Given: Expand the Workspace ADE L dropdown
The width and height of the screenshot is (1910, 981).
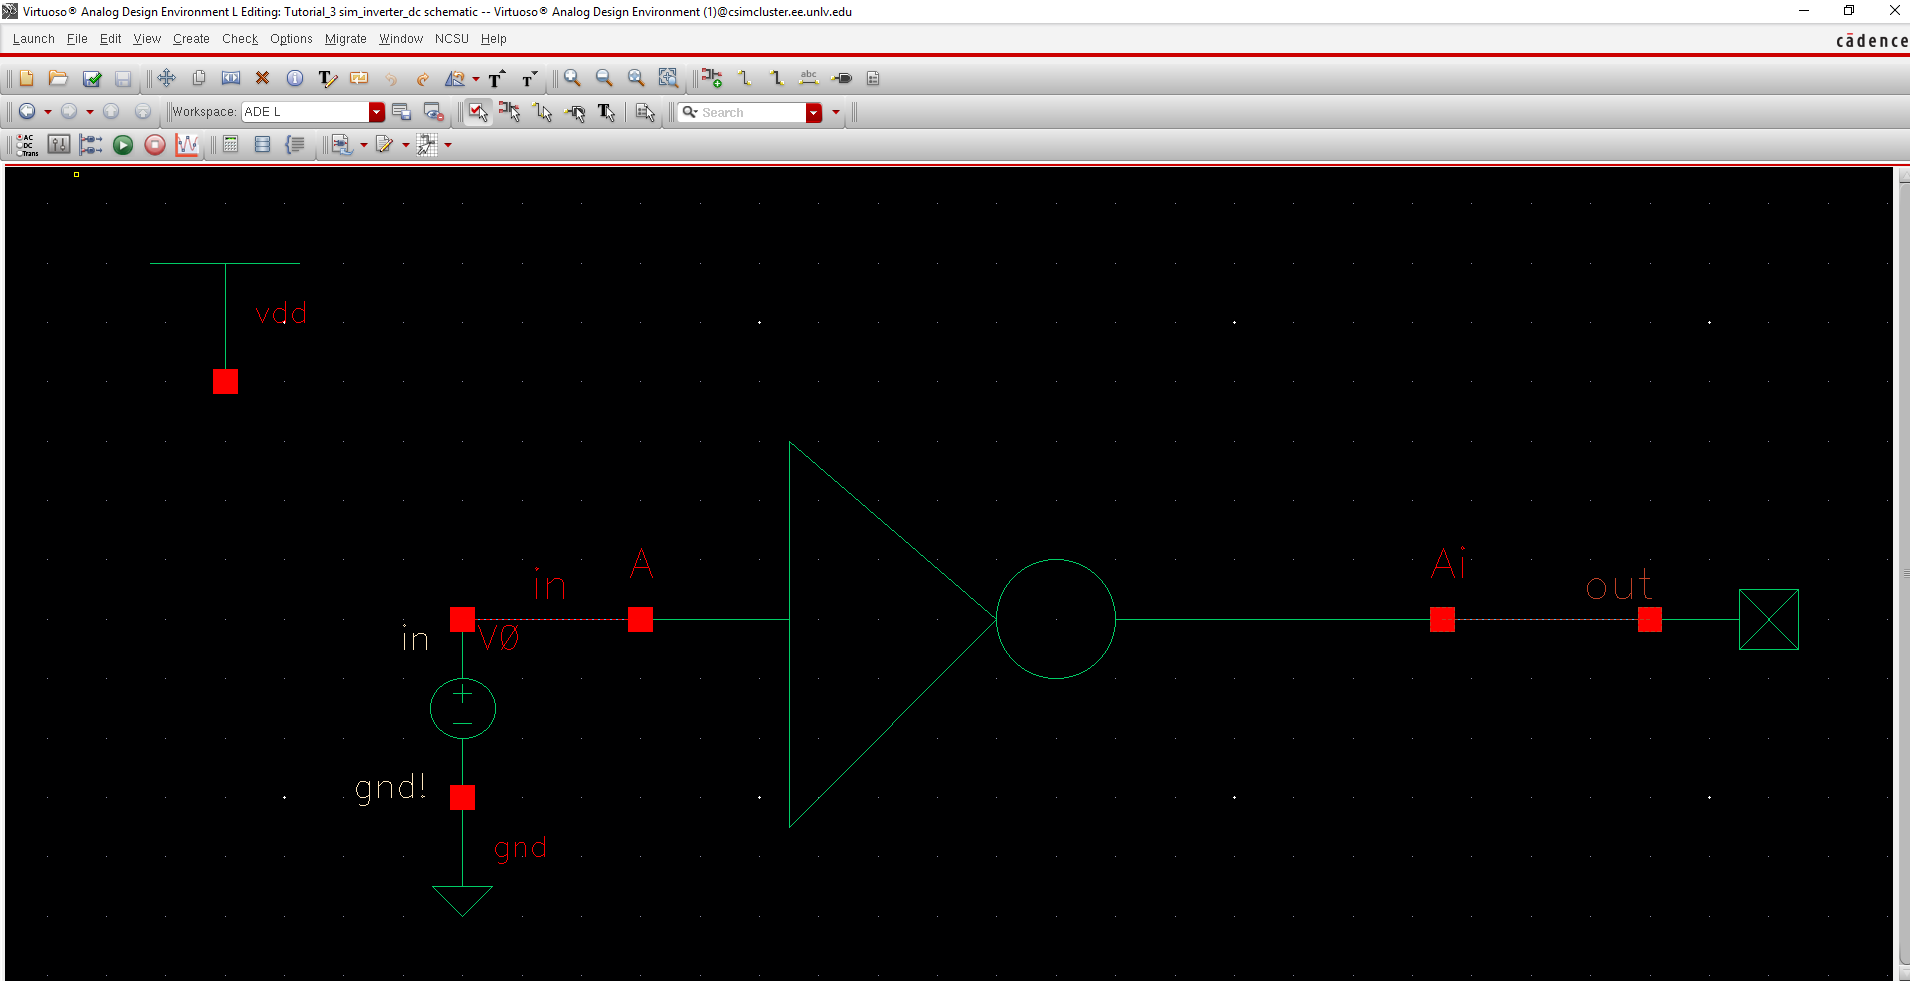Looking at the screenshot, I should [377, 112].
